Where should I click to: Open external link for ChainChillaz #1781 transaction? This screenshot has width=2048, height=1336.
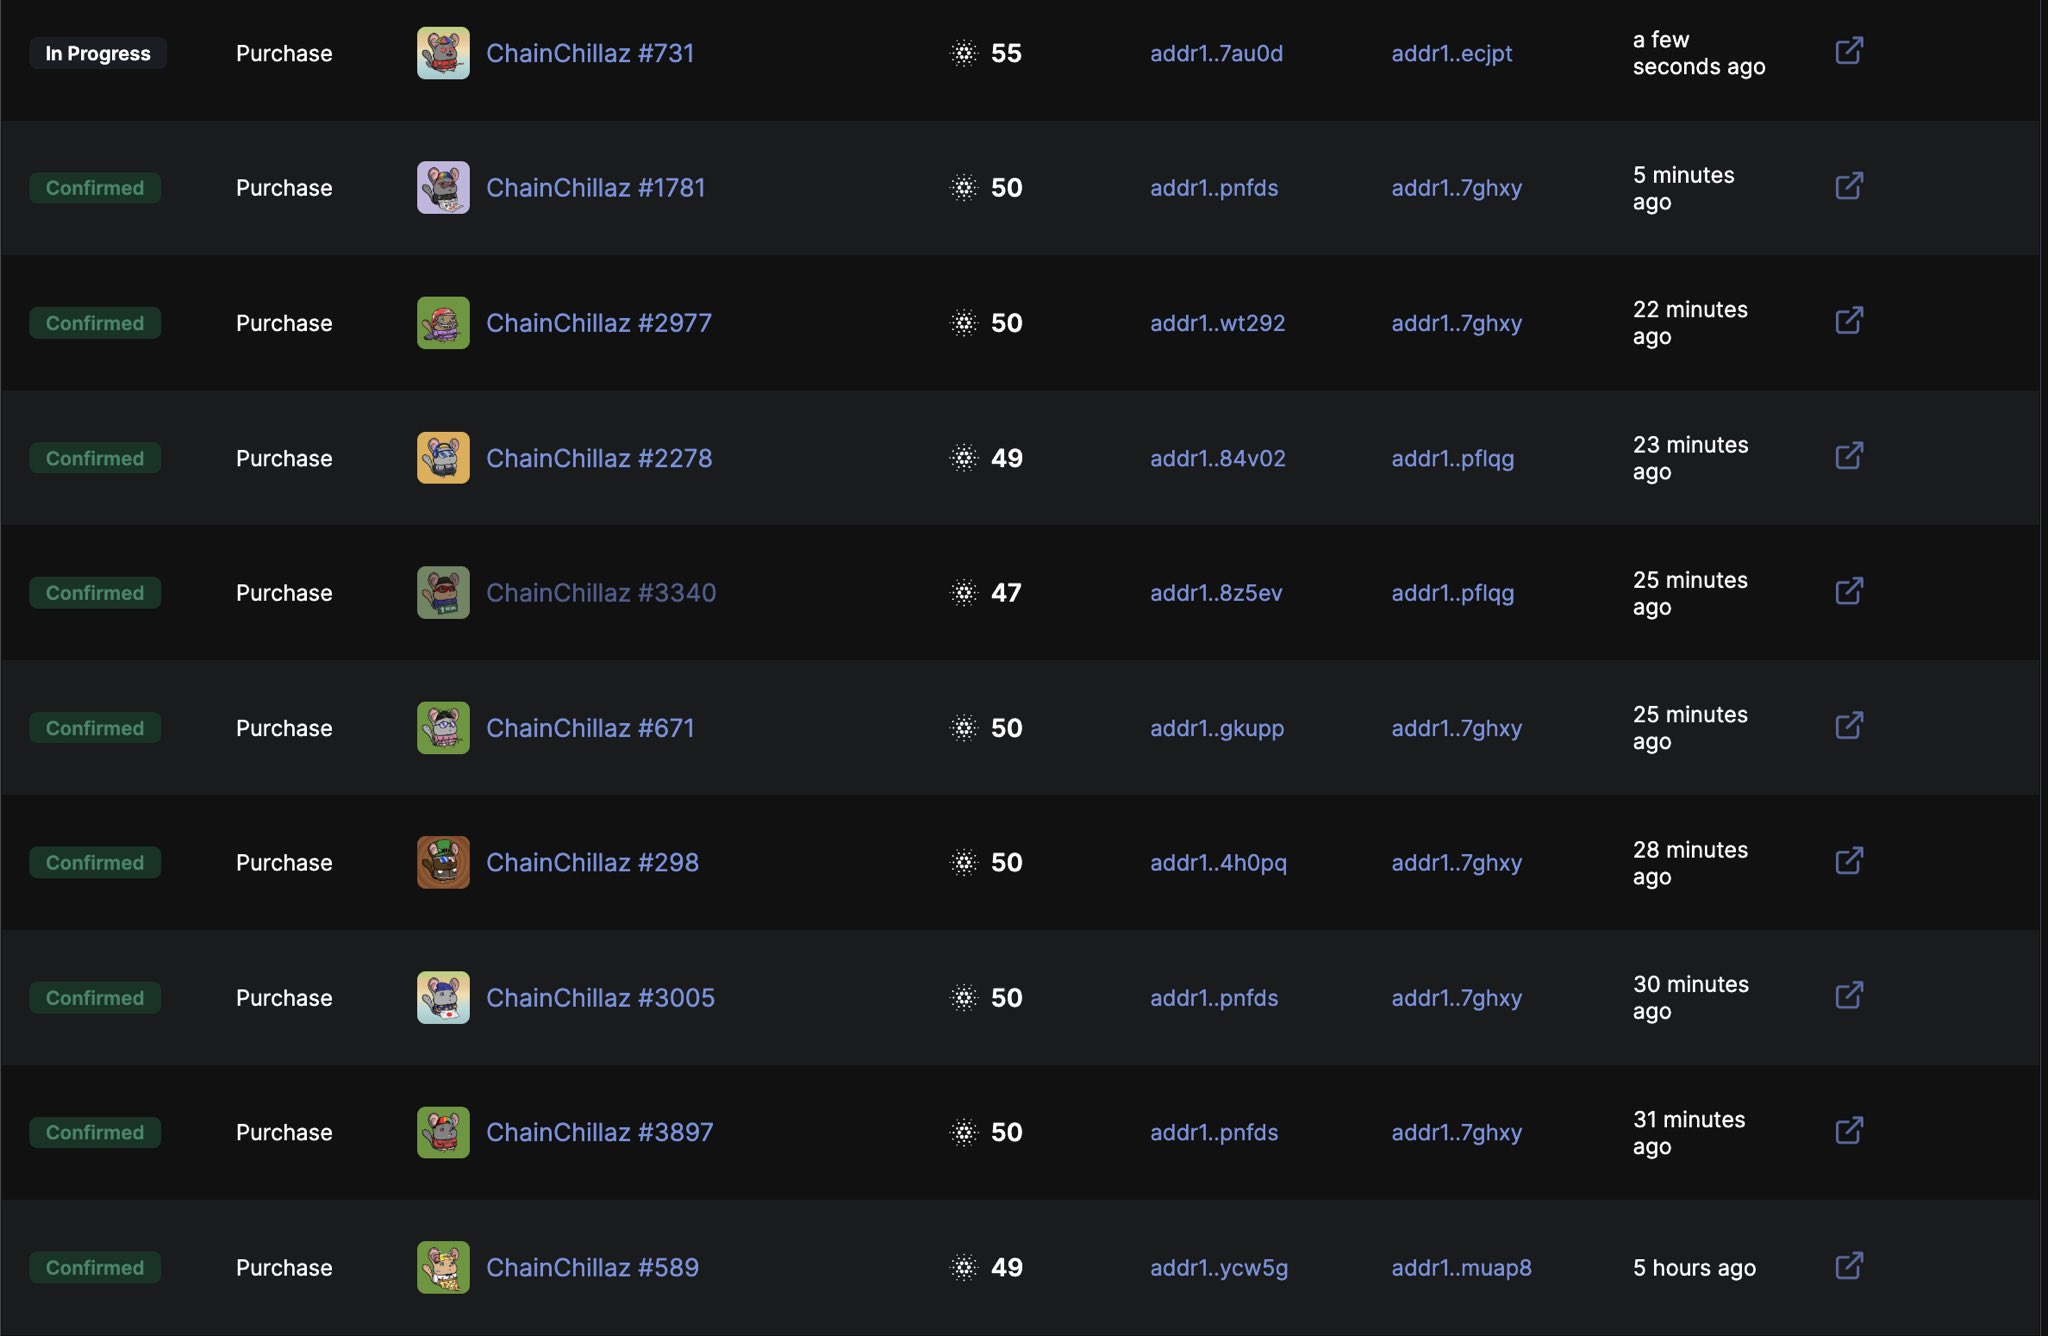click(1849, 186)
